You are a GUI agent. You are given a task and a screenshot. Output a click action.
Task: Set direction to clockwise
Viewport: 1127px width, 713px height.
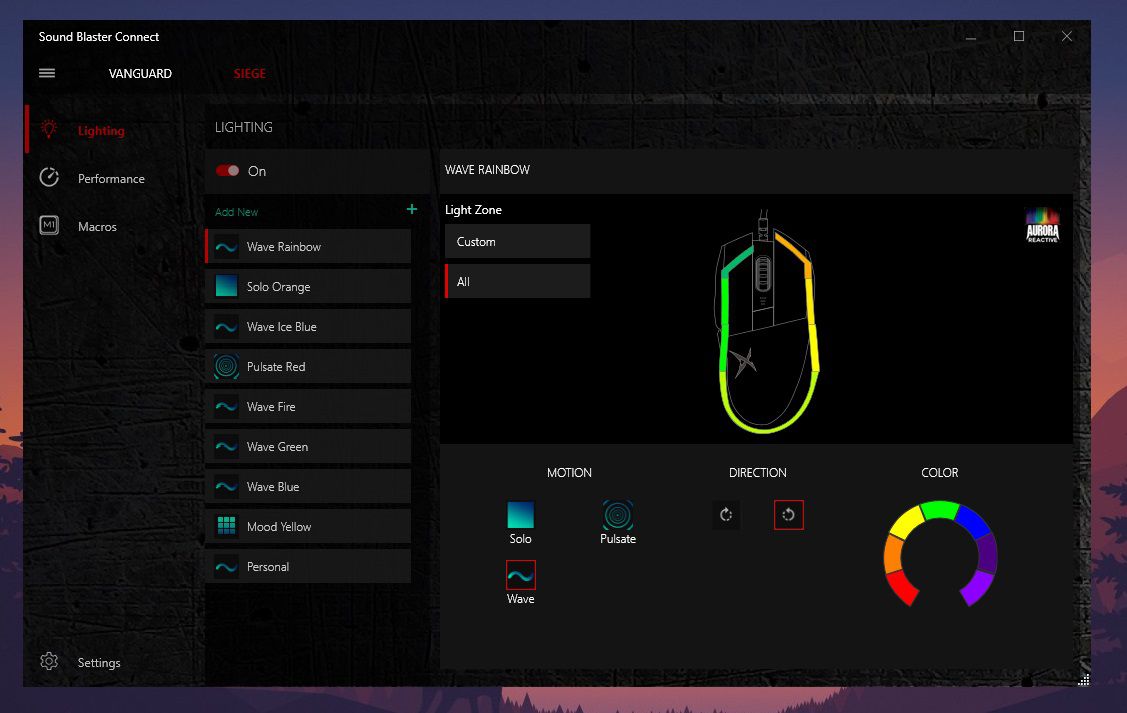tap(726, 515)
